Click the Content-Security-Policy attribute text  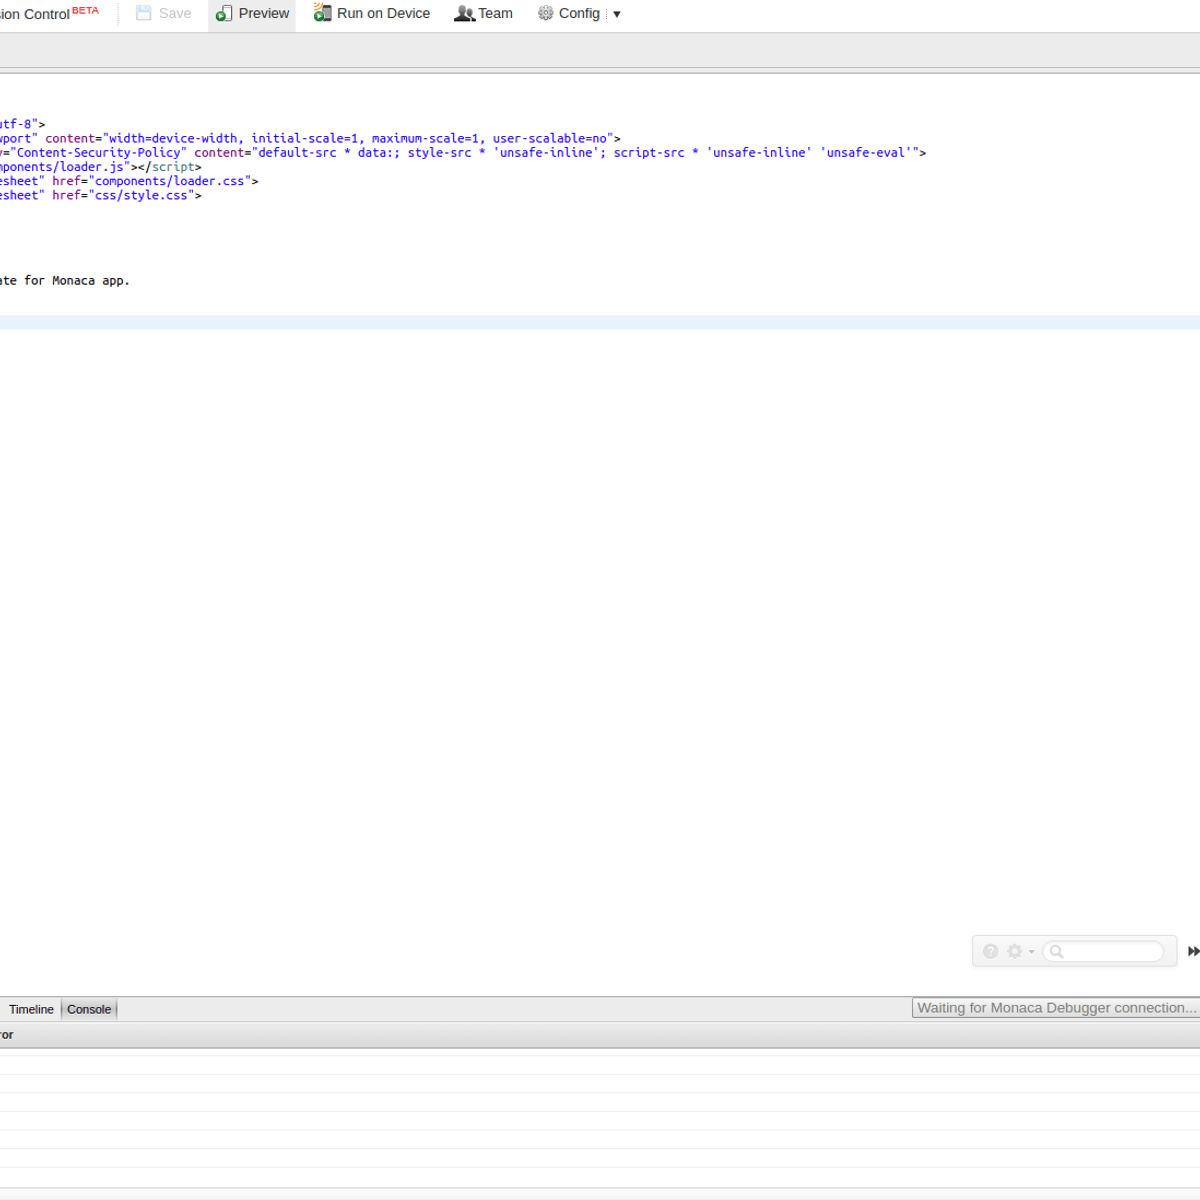click(98, 153)
